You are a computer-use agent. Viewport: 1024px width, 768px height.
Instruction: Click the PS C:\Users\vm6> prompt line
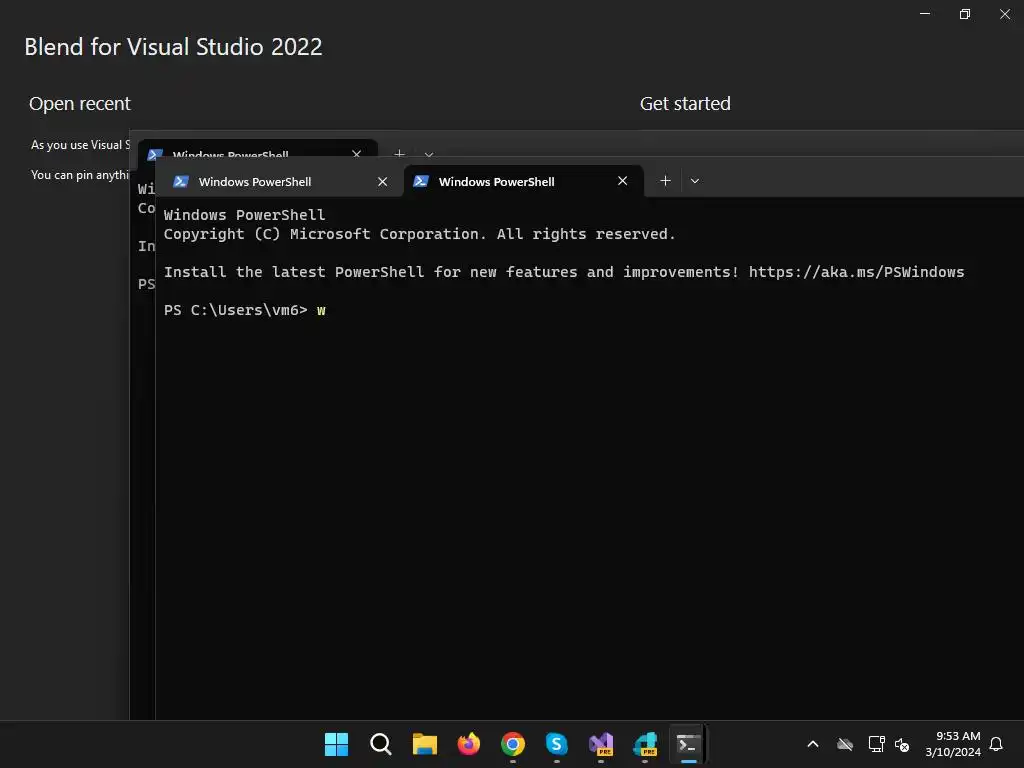[245, 310]
